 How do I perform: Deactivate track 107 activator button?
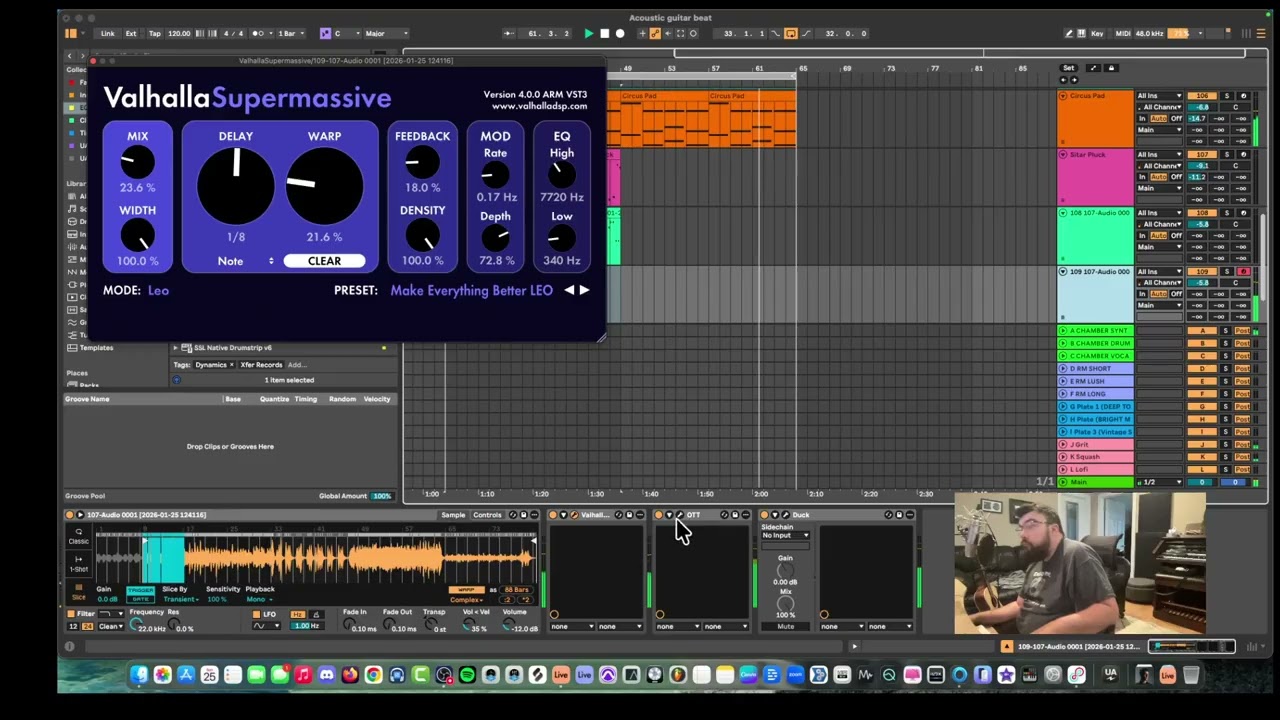pyautogui.click(x=1202, y=155)
